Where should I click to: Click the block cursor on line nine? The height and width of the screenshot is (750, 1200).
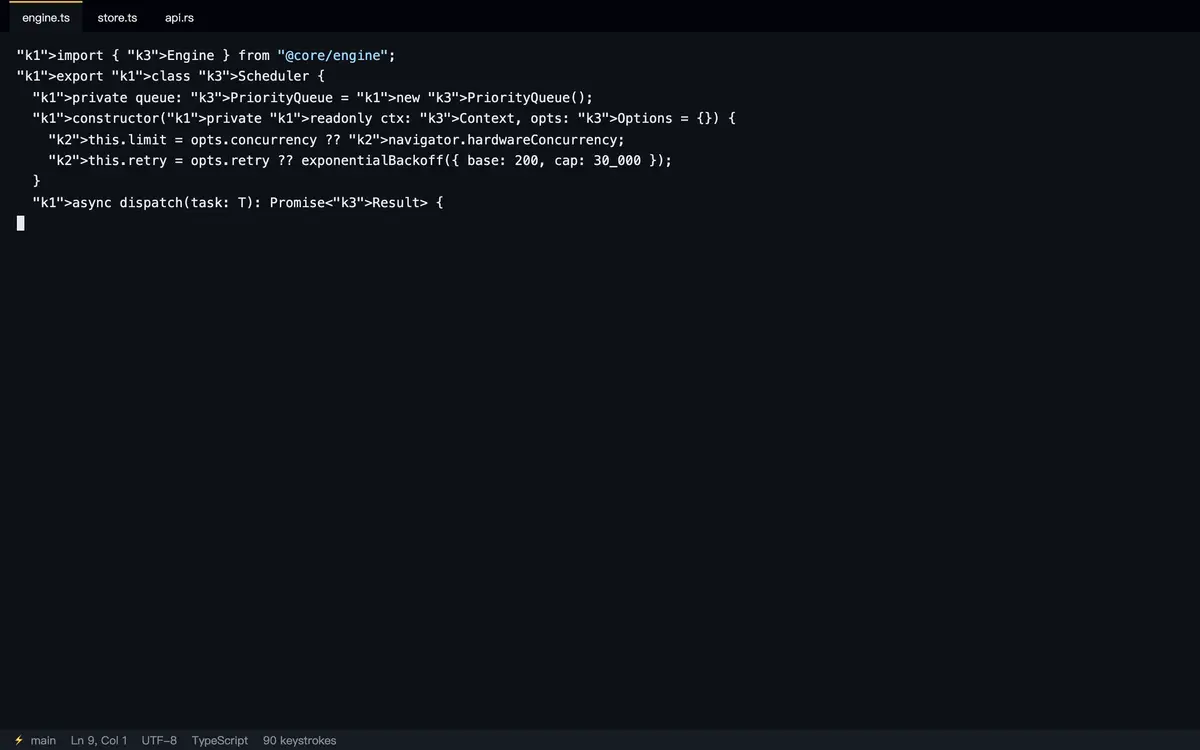pyautogui.click(x=21, y=223)
